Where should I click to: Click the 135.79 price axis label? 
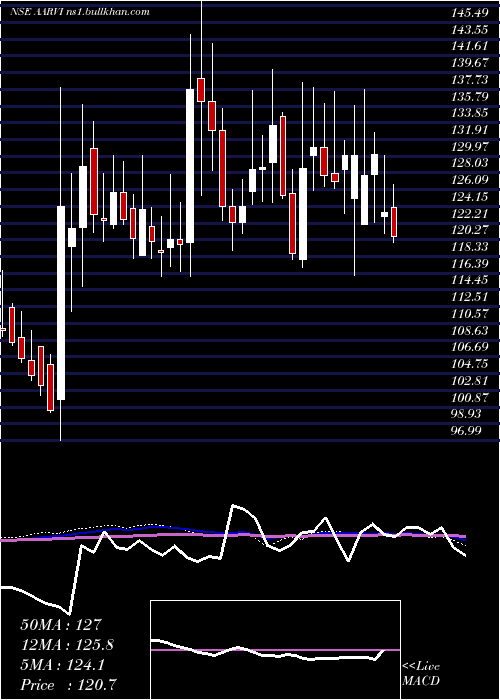(x=469, y=96)
